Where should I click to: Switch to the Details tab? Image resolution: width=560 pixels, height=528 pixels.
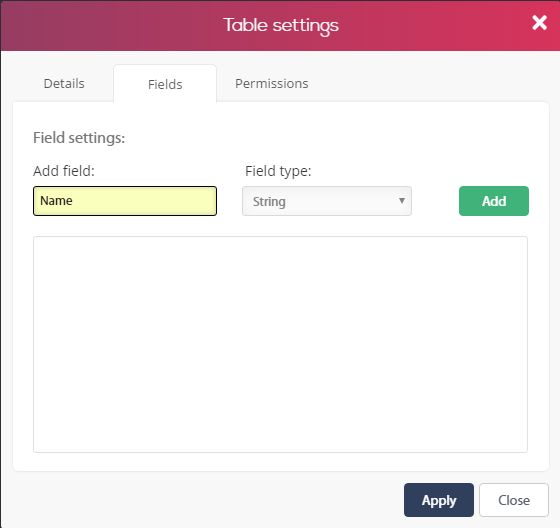[x=64, y=84]
